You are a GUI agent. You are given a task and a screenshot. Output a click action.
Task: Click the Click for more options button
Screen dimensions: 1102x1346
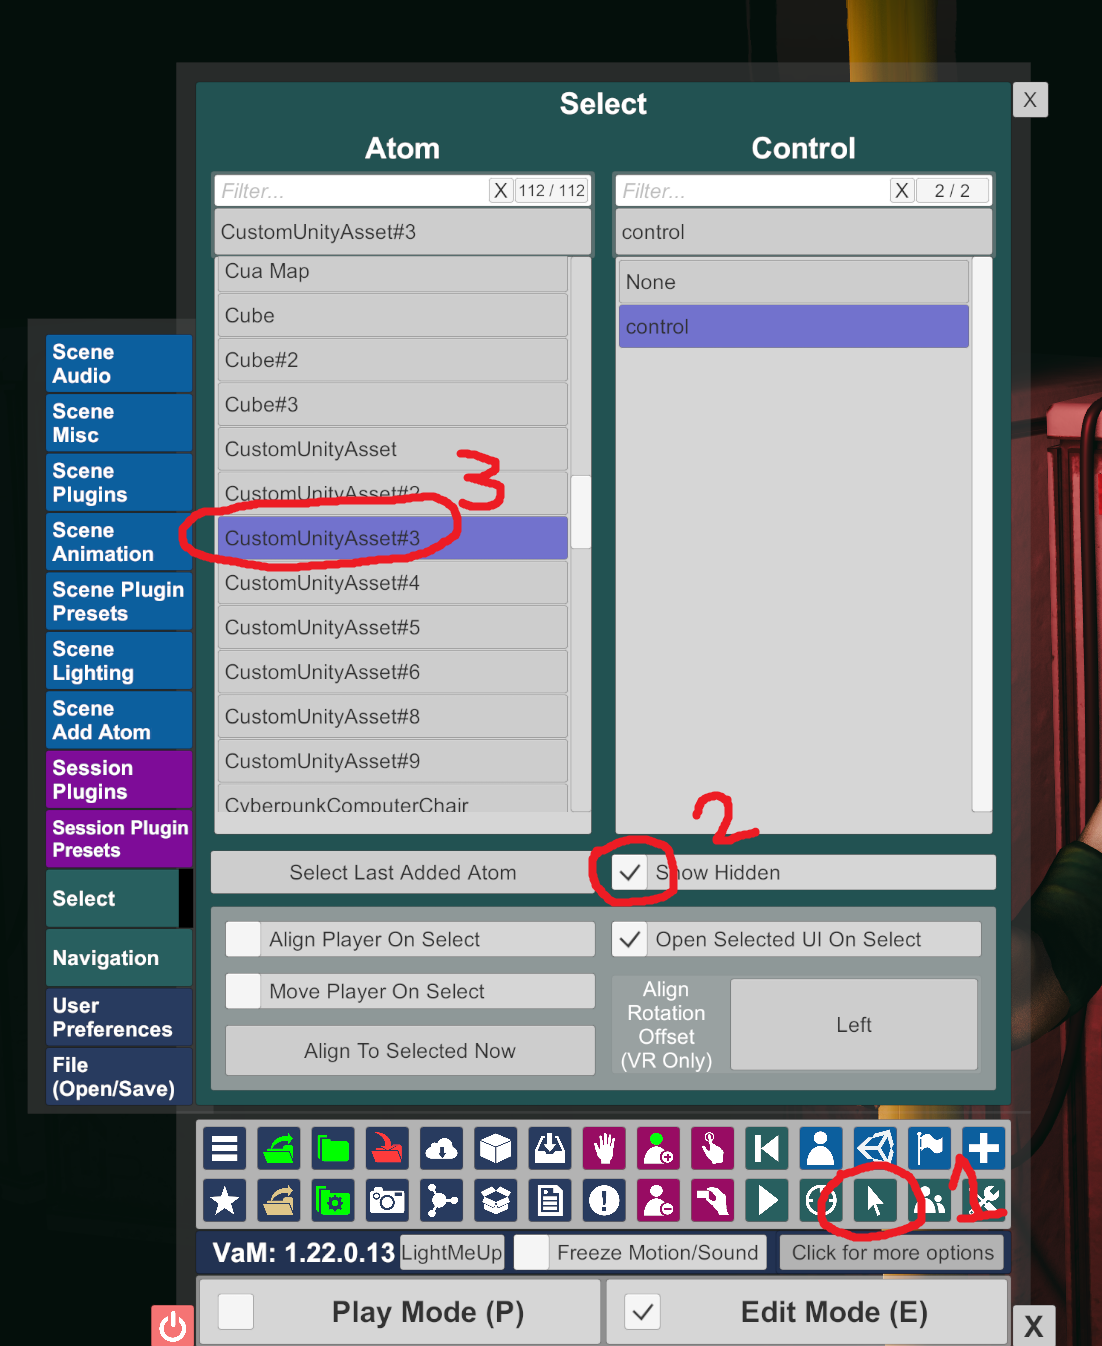892,1252
